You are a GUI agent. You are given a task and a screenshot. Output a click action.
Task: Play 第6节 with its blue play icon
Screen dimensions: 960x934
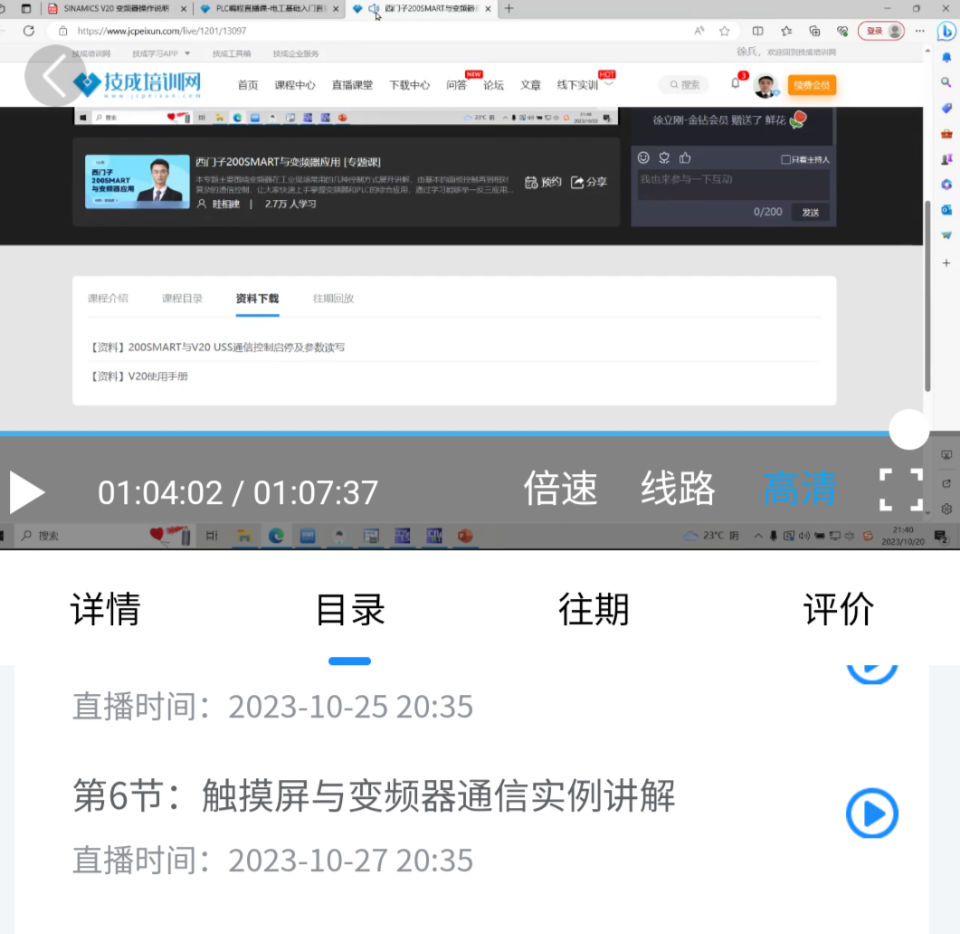(872, 813)
